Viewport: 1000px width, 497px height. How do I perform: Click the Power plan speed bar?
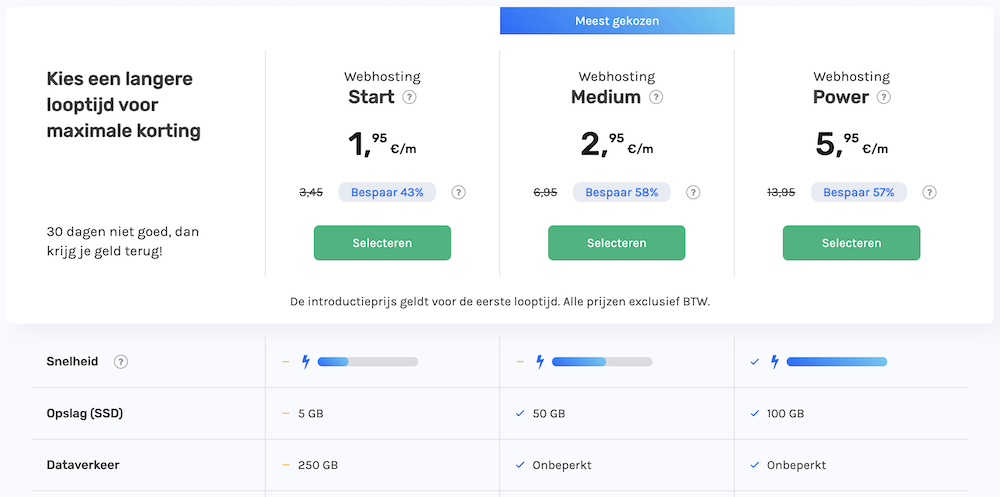[x=836, y=362]
